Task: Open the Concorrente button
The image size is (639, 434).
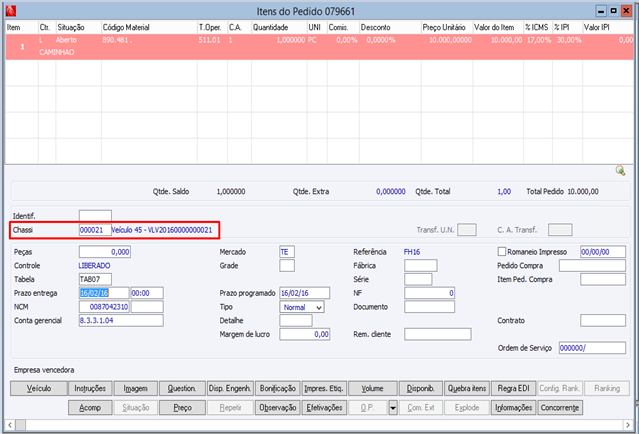Action: (560, 408)
